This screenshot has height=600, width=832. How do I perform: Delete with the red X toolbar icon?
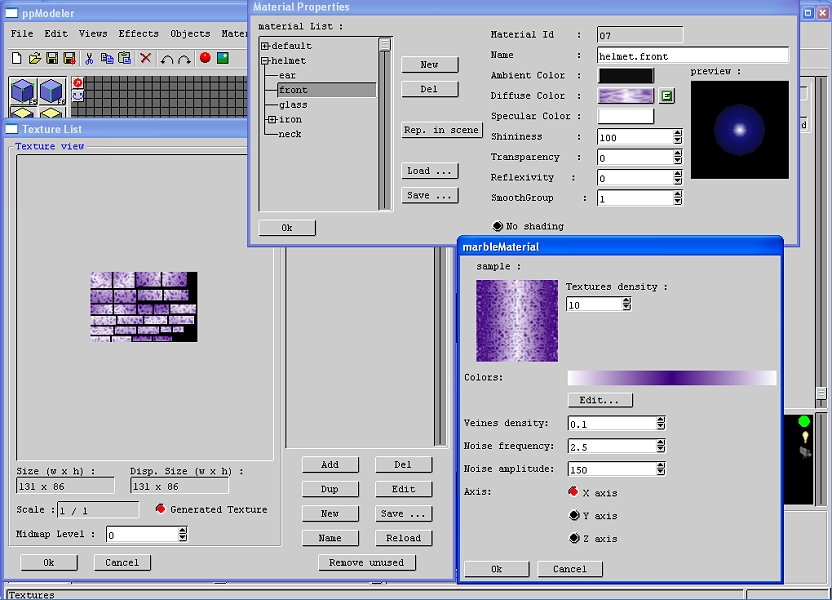[x=145, y=58]
